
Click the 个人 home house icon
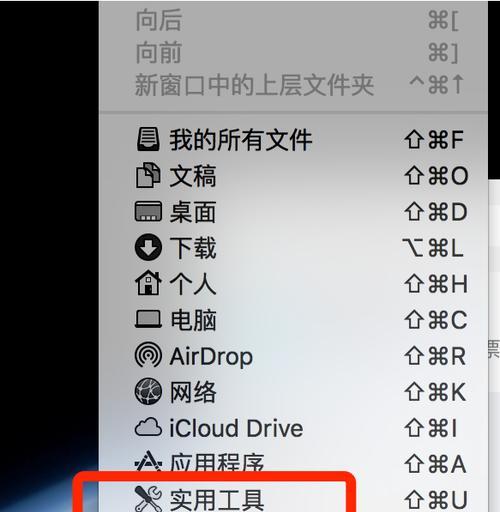coord(148,283)
